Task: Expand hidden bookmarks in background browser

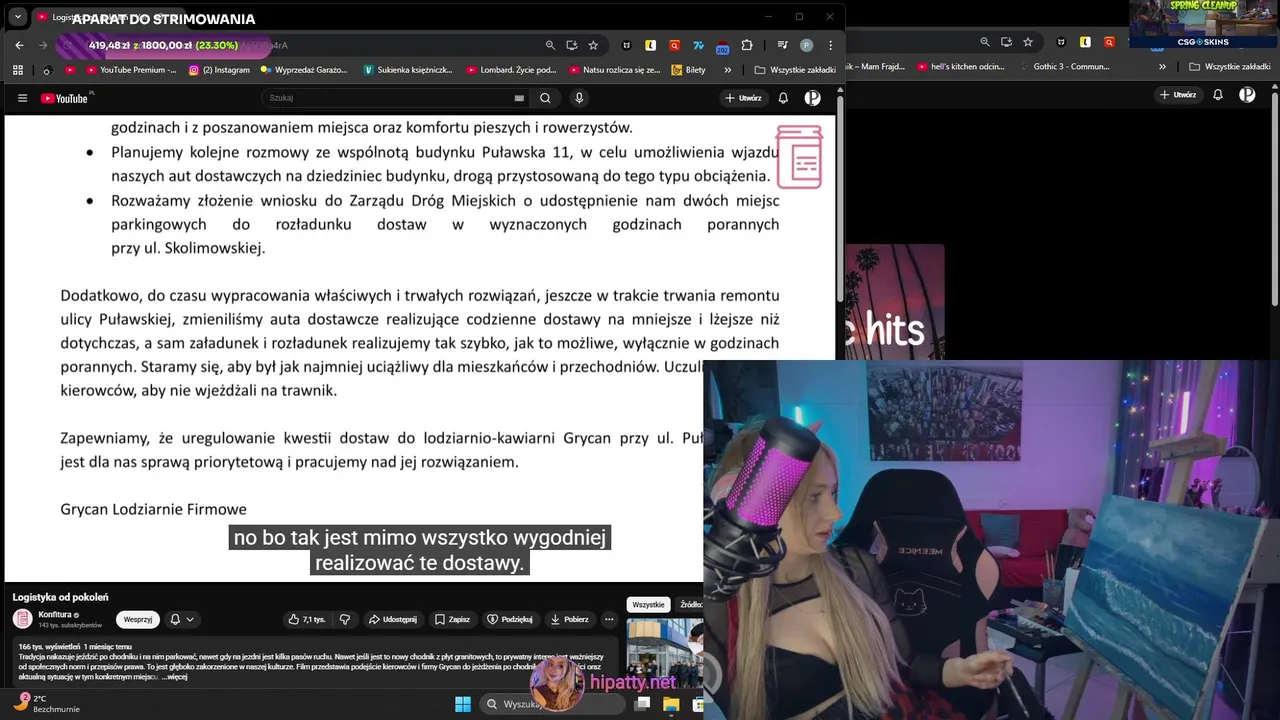Action: pos(1162,66)
